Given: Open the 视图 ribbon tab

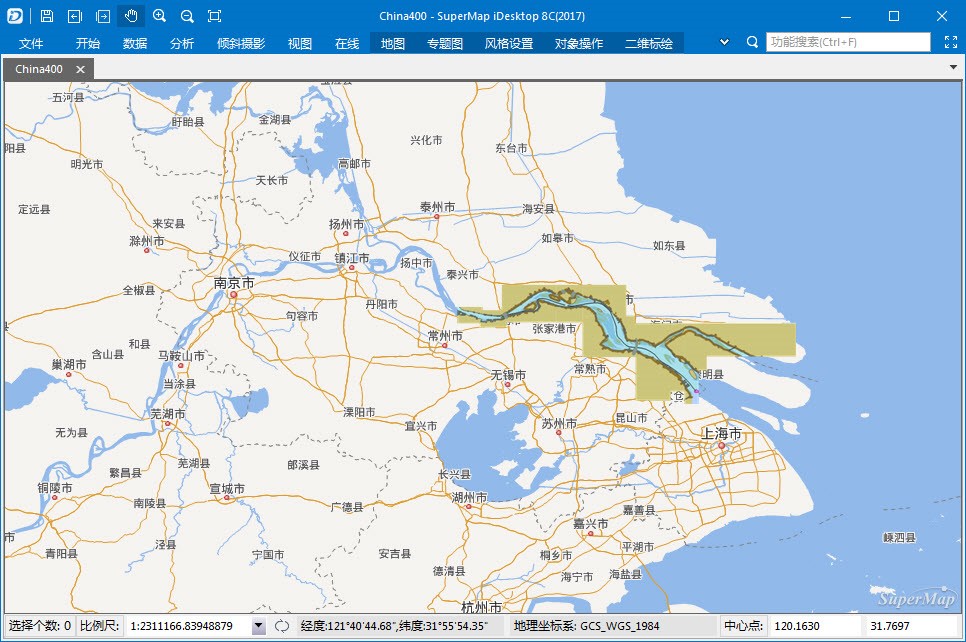Looking at the screenshot, I should tap(299, 43).
